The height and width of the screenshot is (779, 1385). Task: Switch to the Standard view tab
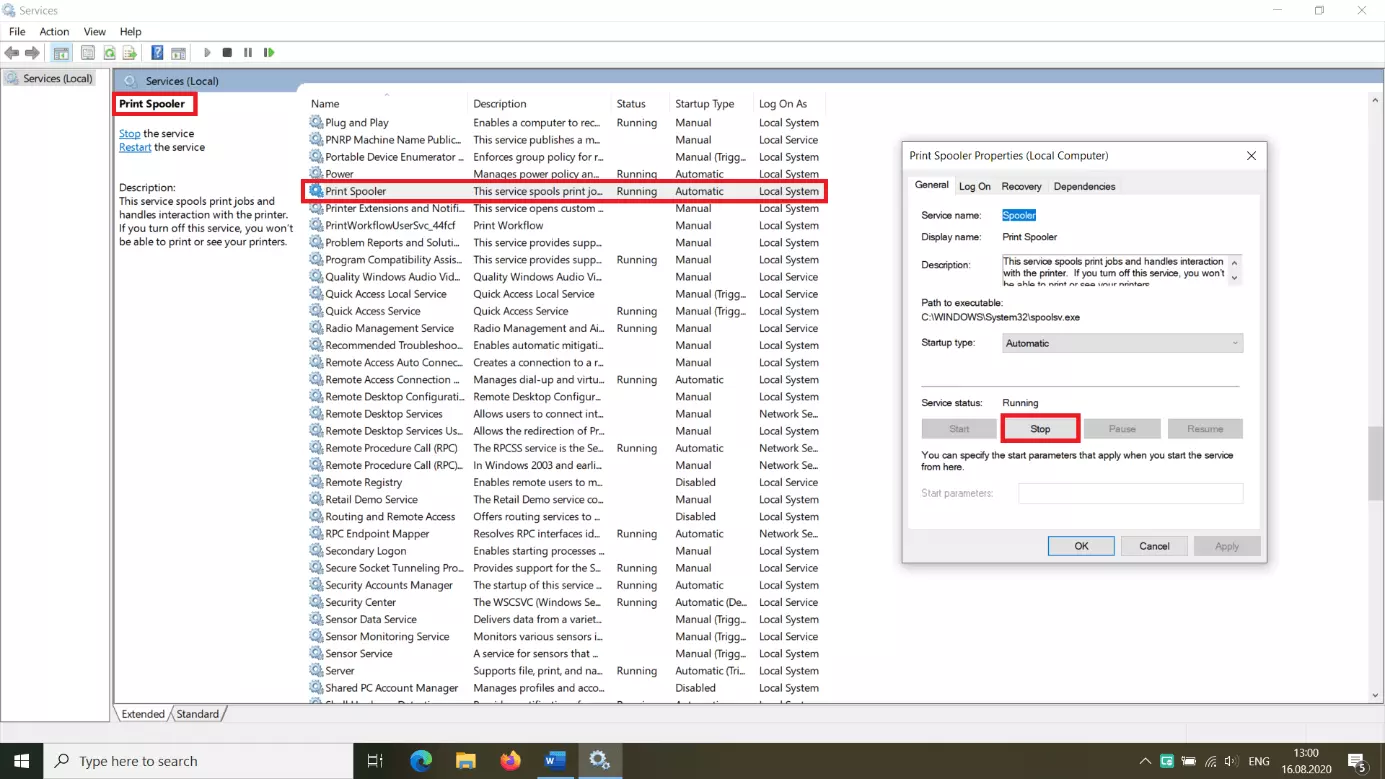click(198, 714)
